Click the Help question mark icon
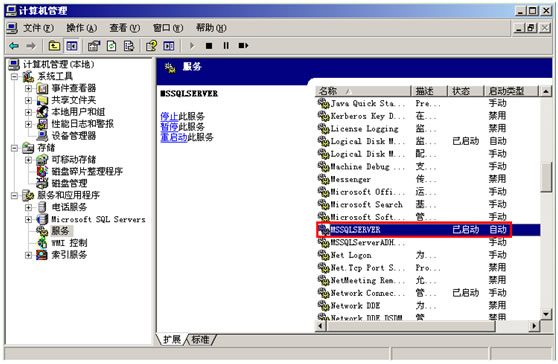 (151, 46)
